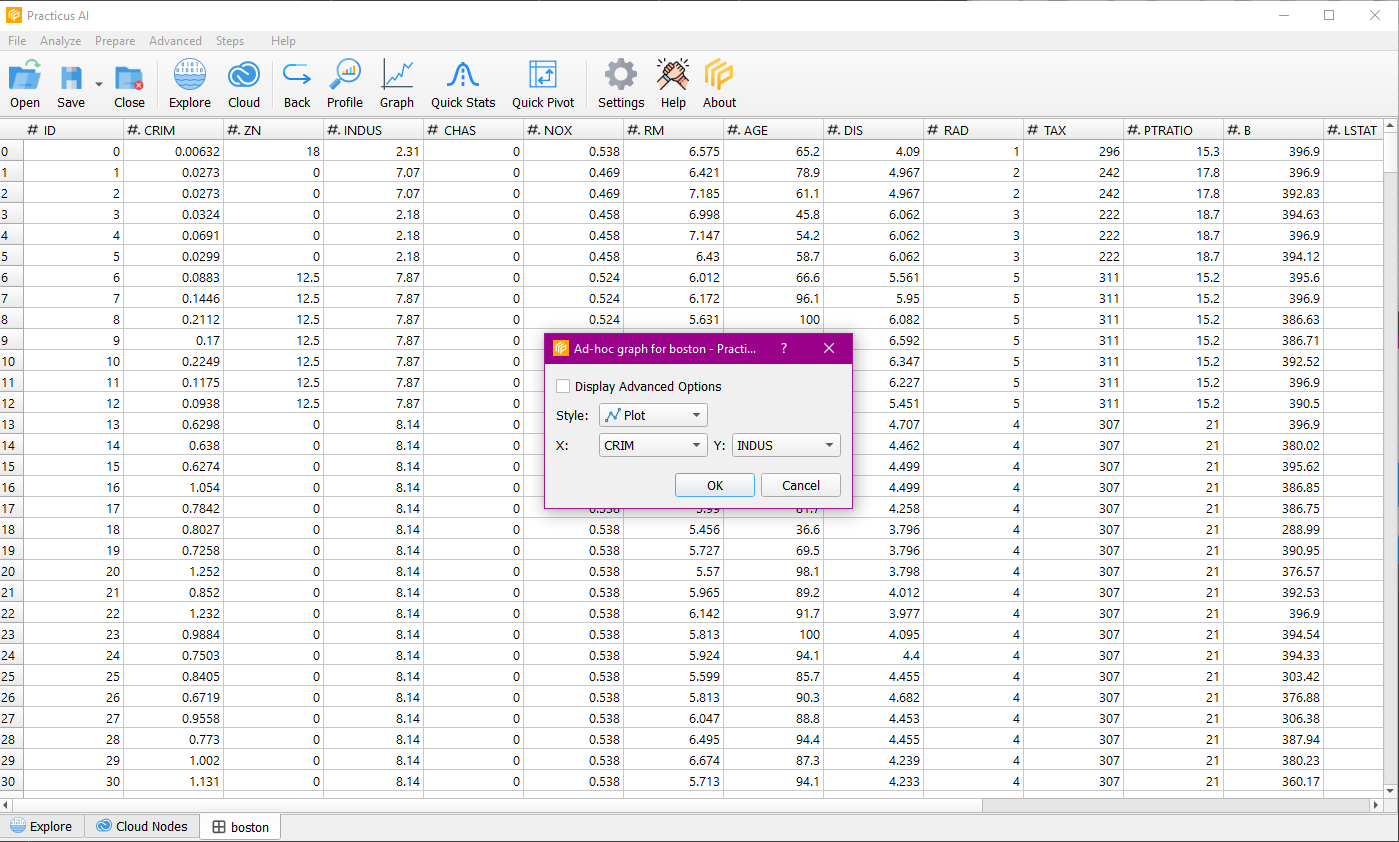
Task: Show Quick Stats for the data
Action: [x=463, y=84]
